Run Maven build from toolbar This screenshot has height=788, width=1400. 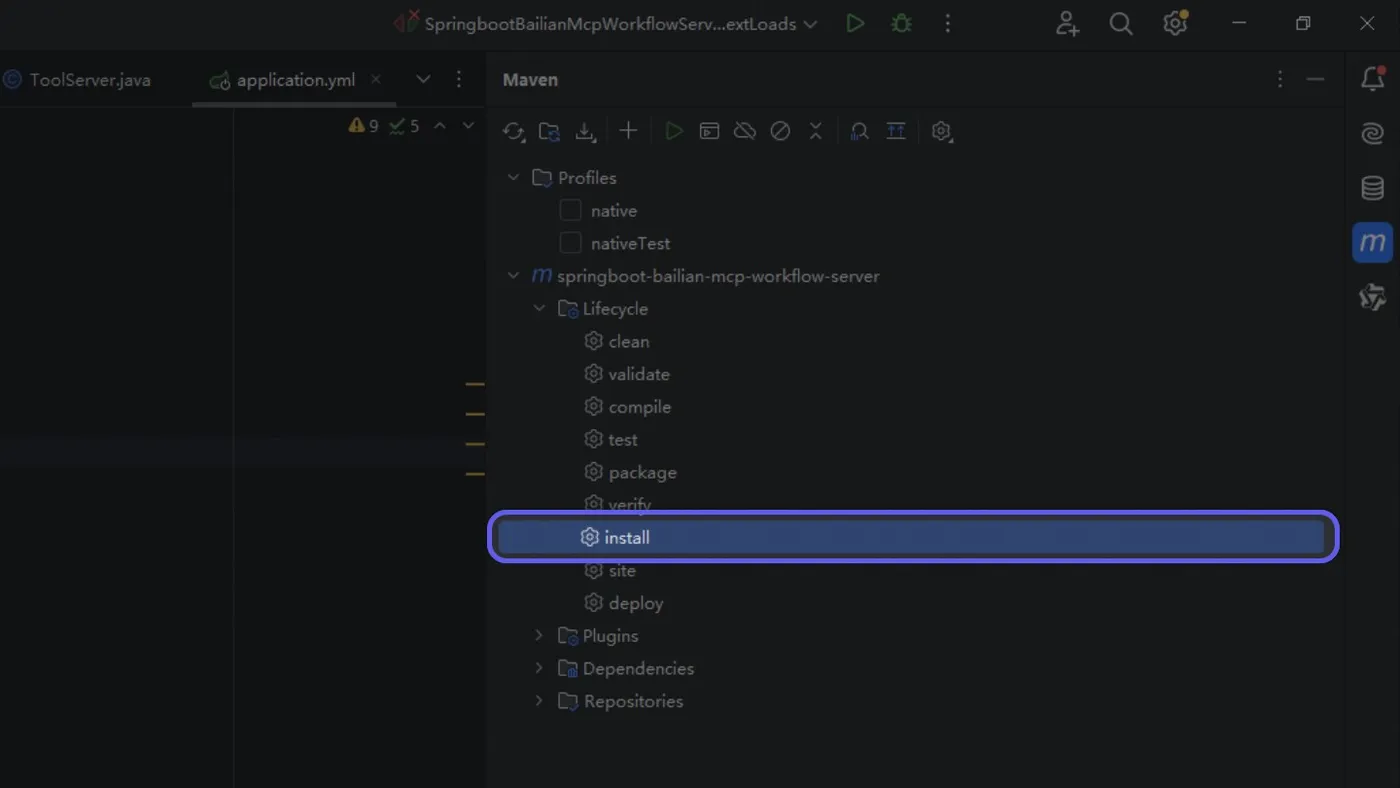coord(674,131)
